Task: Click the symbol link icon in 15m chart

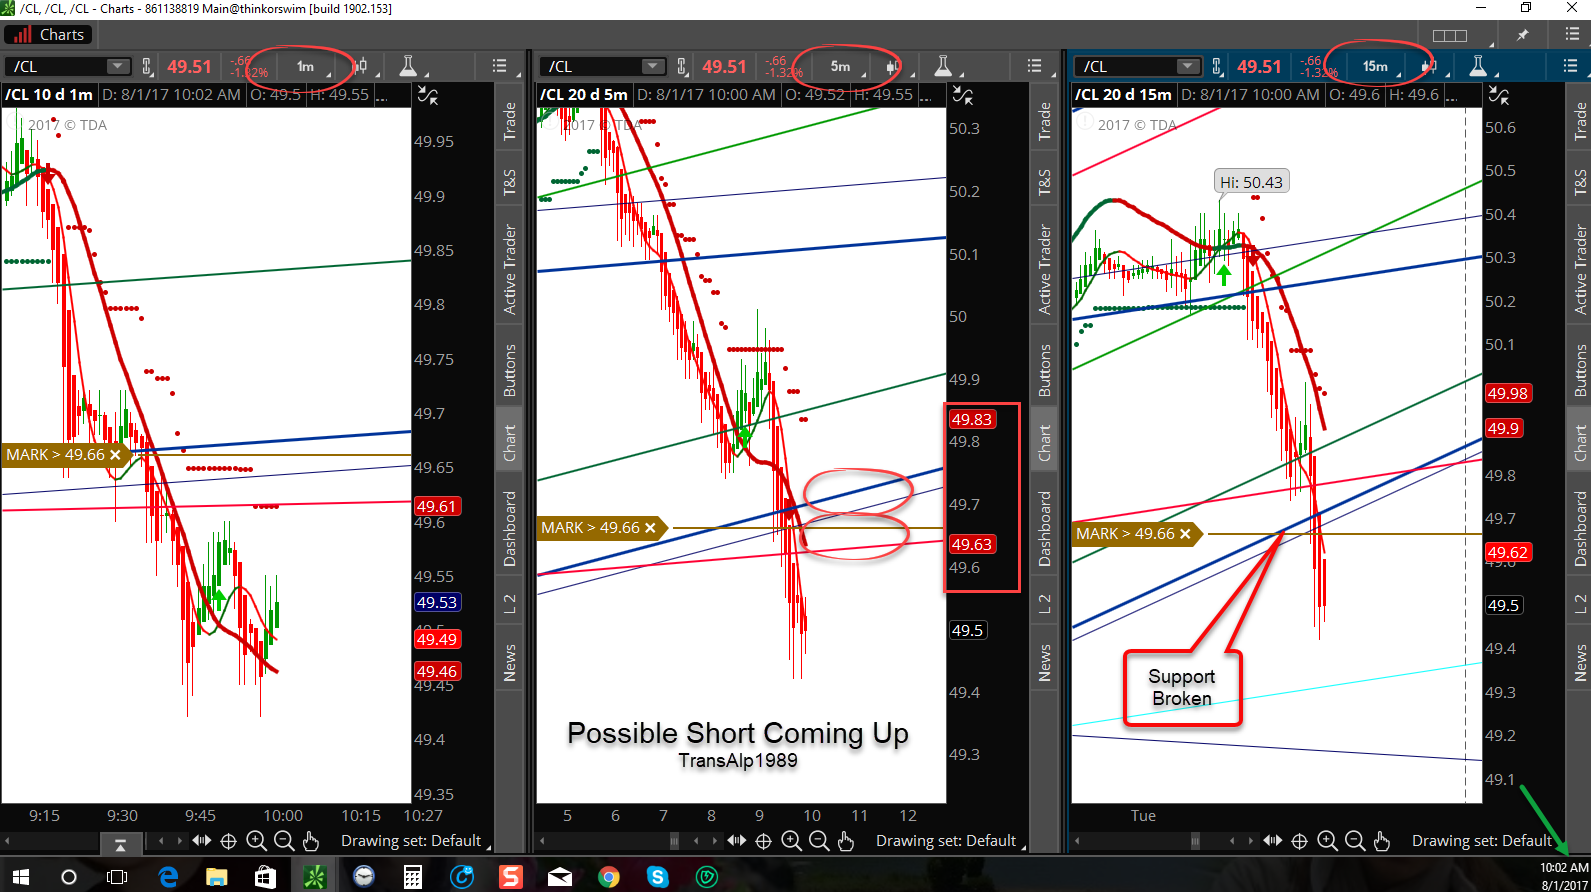Action: coord(1217,66)
